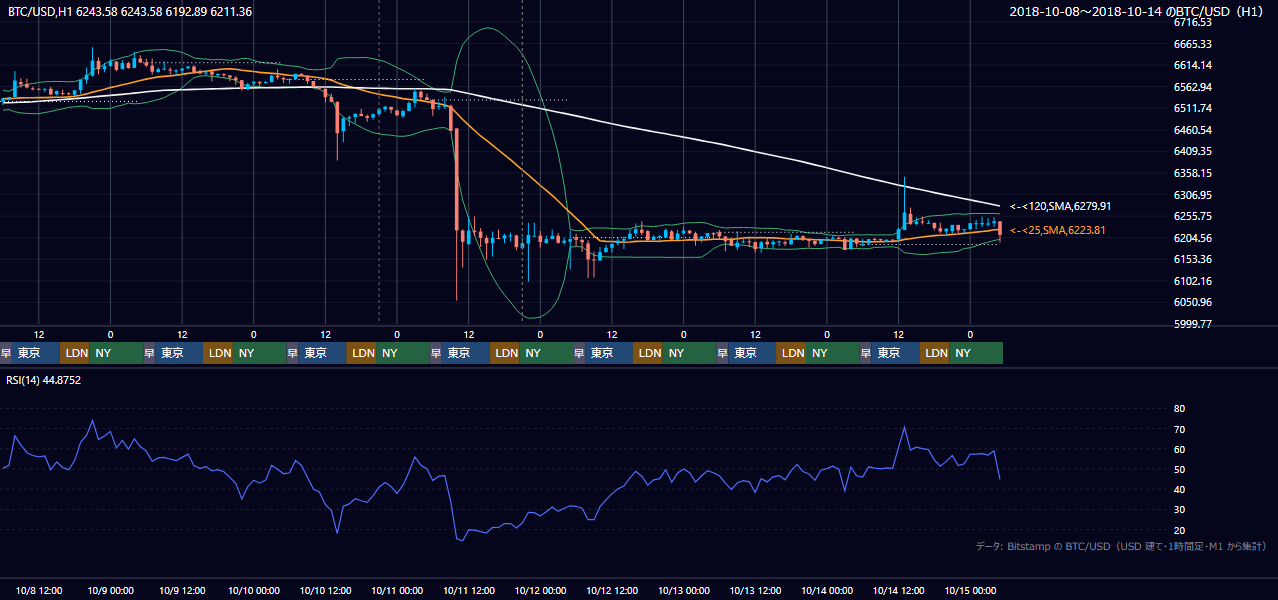The width and height of the screenshot is (1278, 600).
Task: Click RSI scale value 20
Action: (x=1179, y=531)
